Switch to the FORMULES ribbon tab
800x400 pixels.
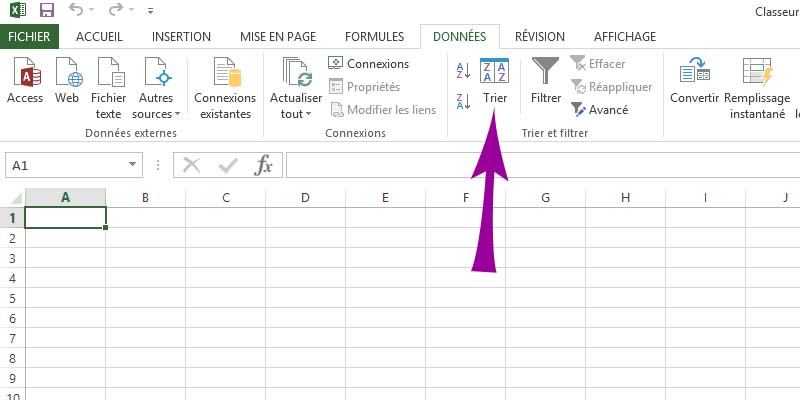pos(374,37)
